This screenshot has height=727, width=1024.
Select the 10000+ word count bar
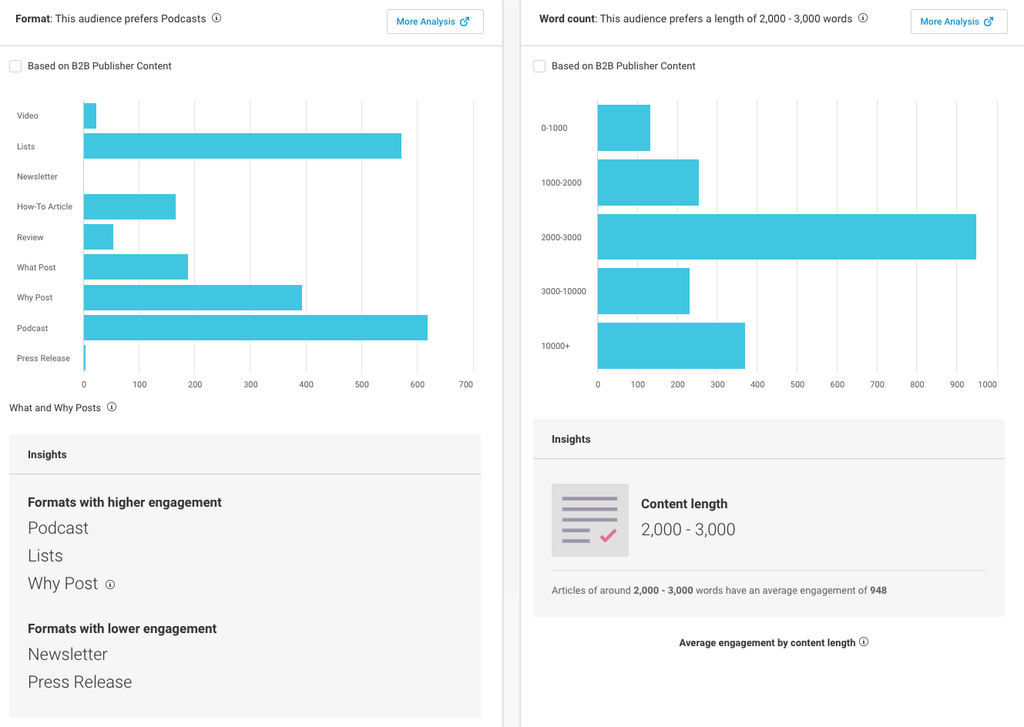tap(671, 346)
